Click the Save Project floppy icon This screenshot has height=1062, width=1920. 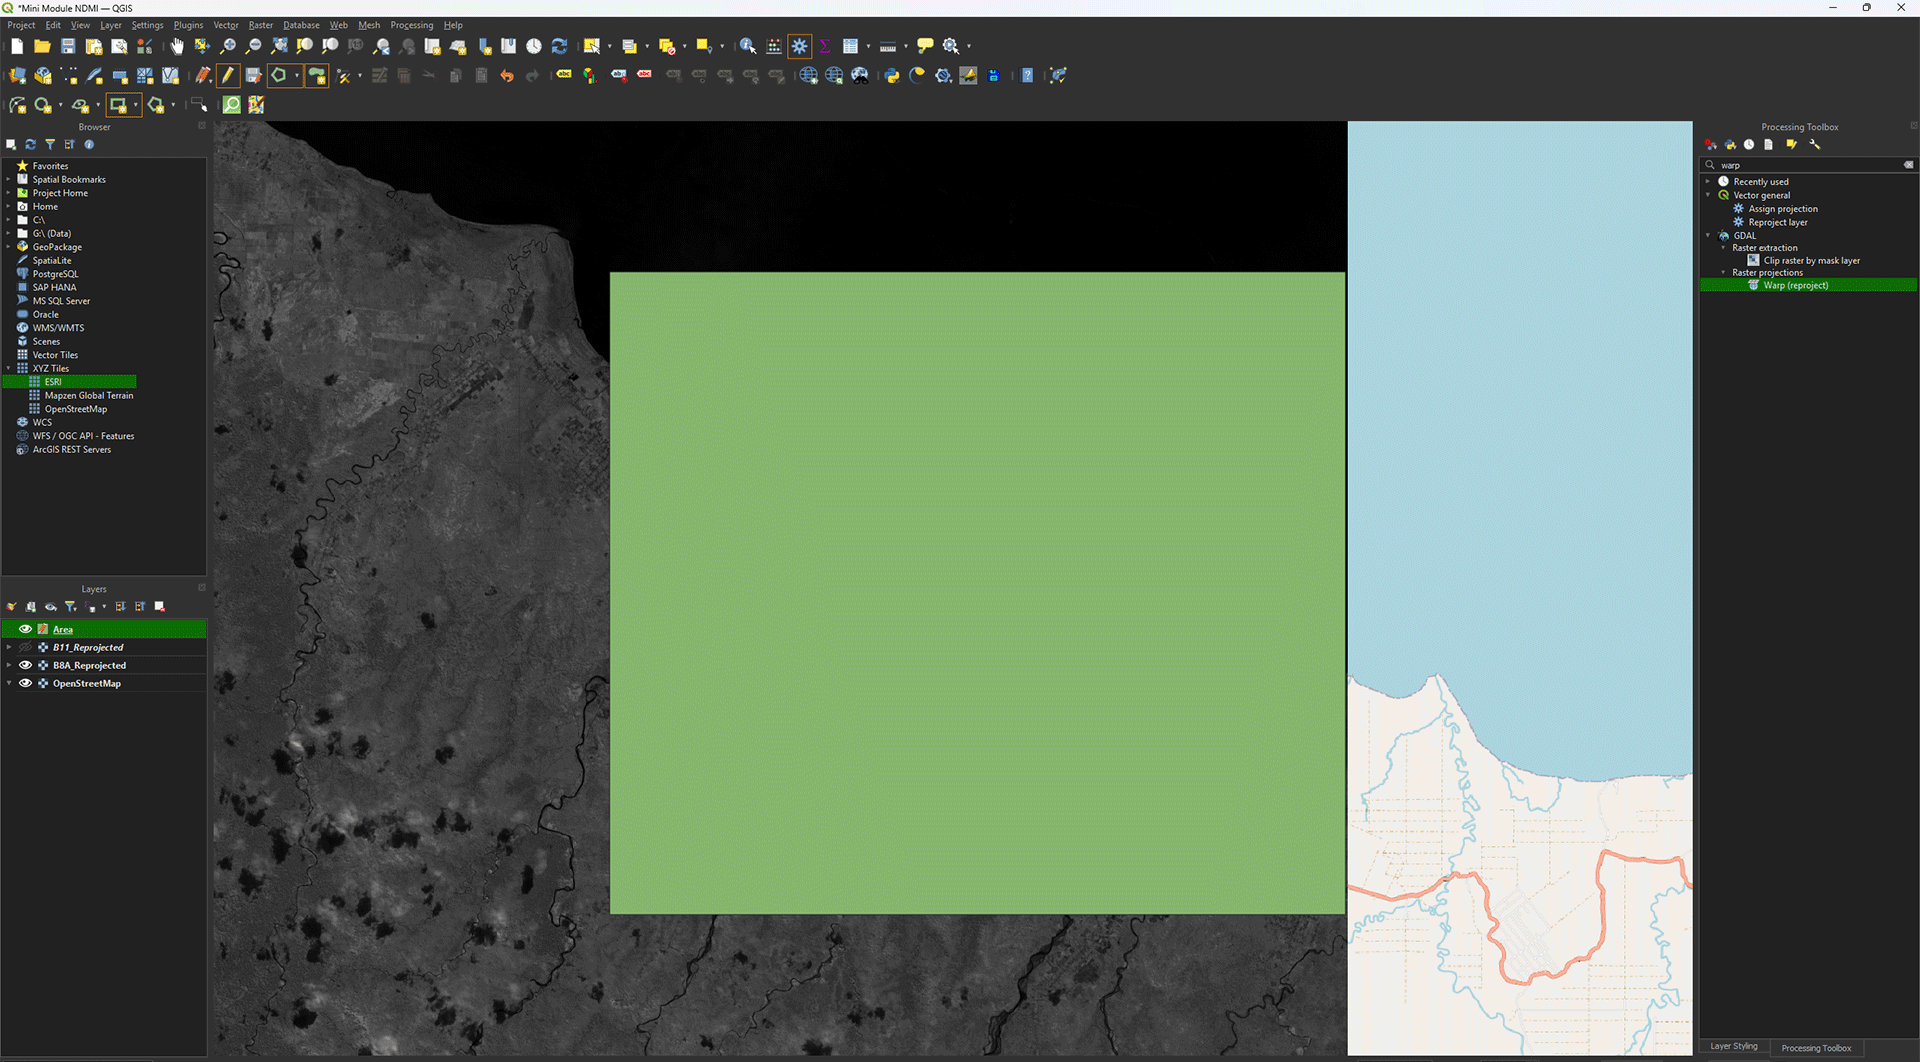[68, 46]
